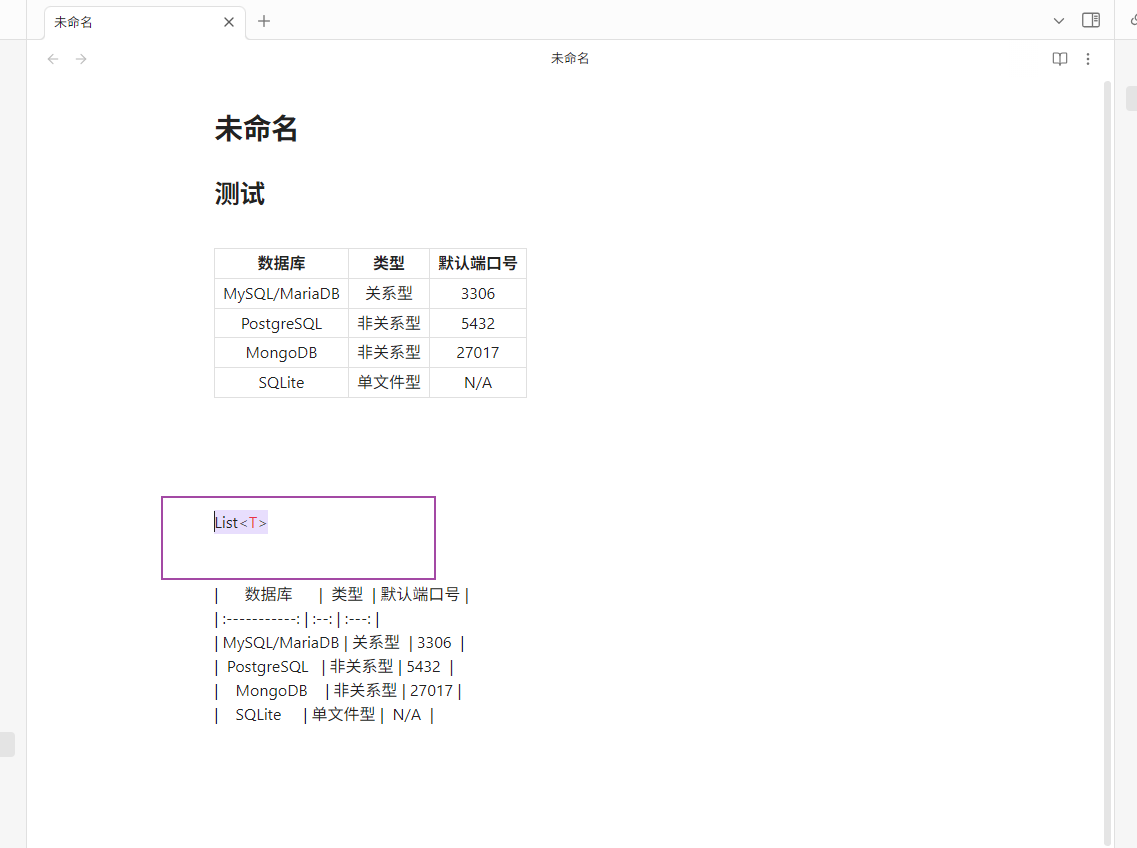This screenshot has height=848, width=1137.
Task: Click the 类型 table header cell
Action: point(389,263)
